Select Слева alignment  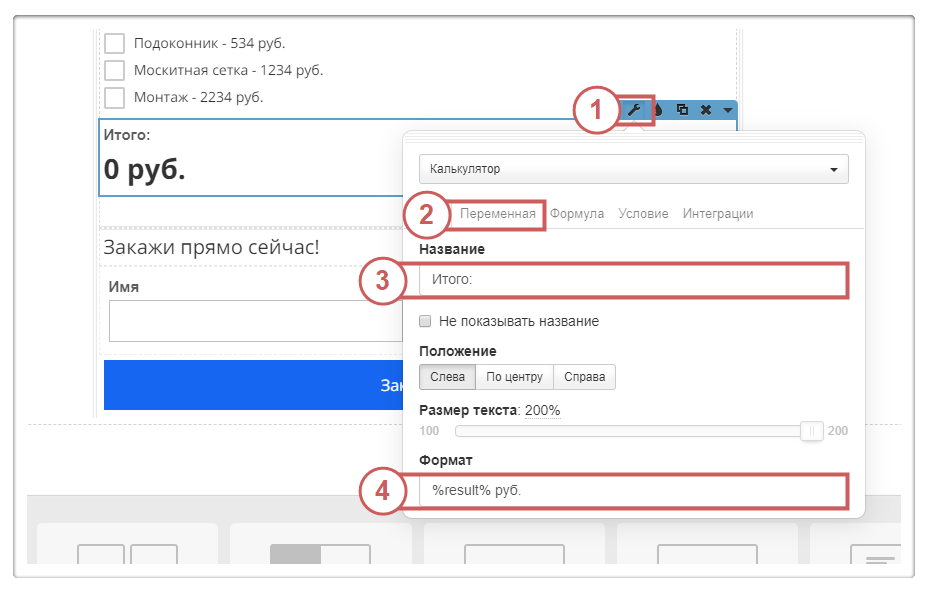pyautogui.click(x=447, y=377)
